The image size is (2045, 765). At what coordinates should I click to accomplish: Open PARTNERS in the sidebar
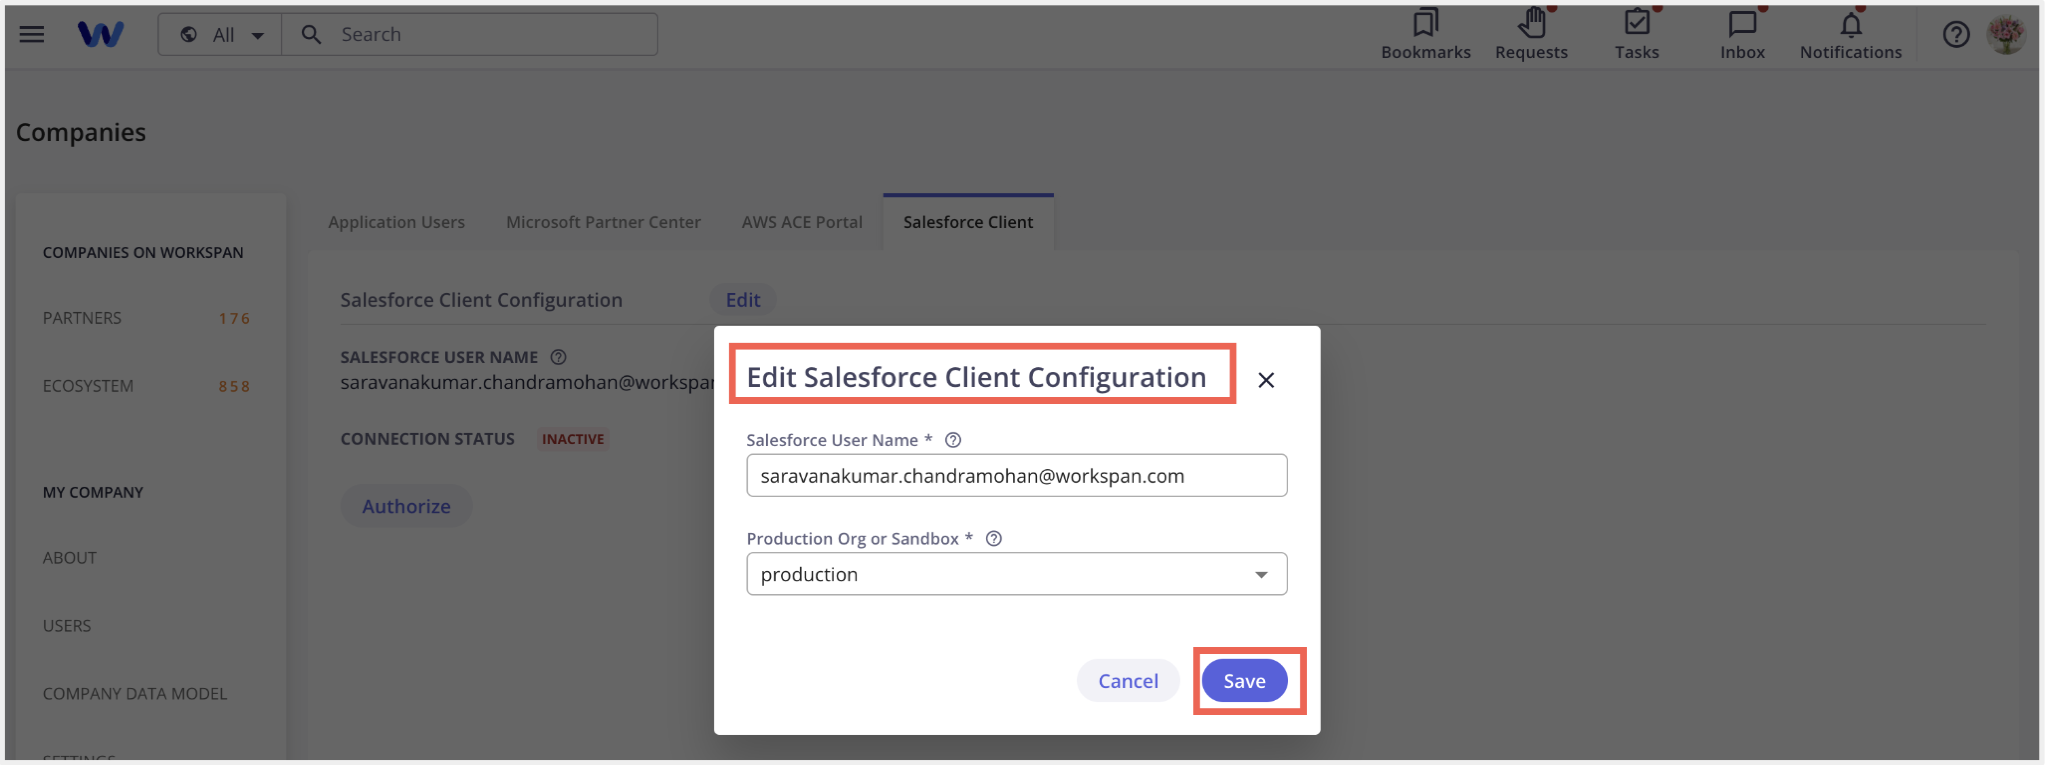82,318
